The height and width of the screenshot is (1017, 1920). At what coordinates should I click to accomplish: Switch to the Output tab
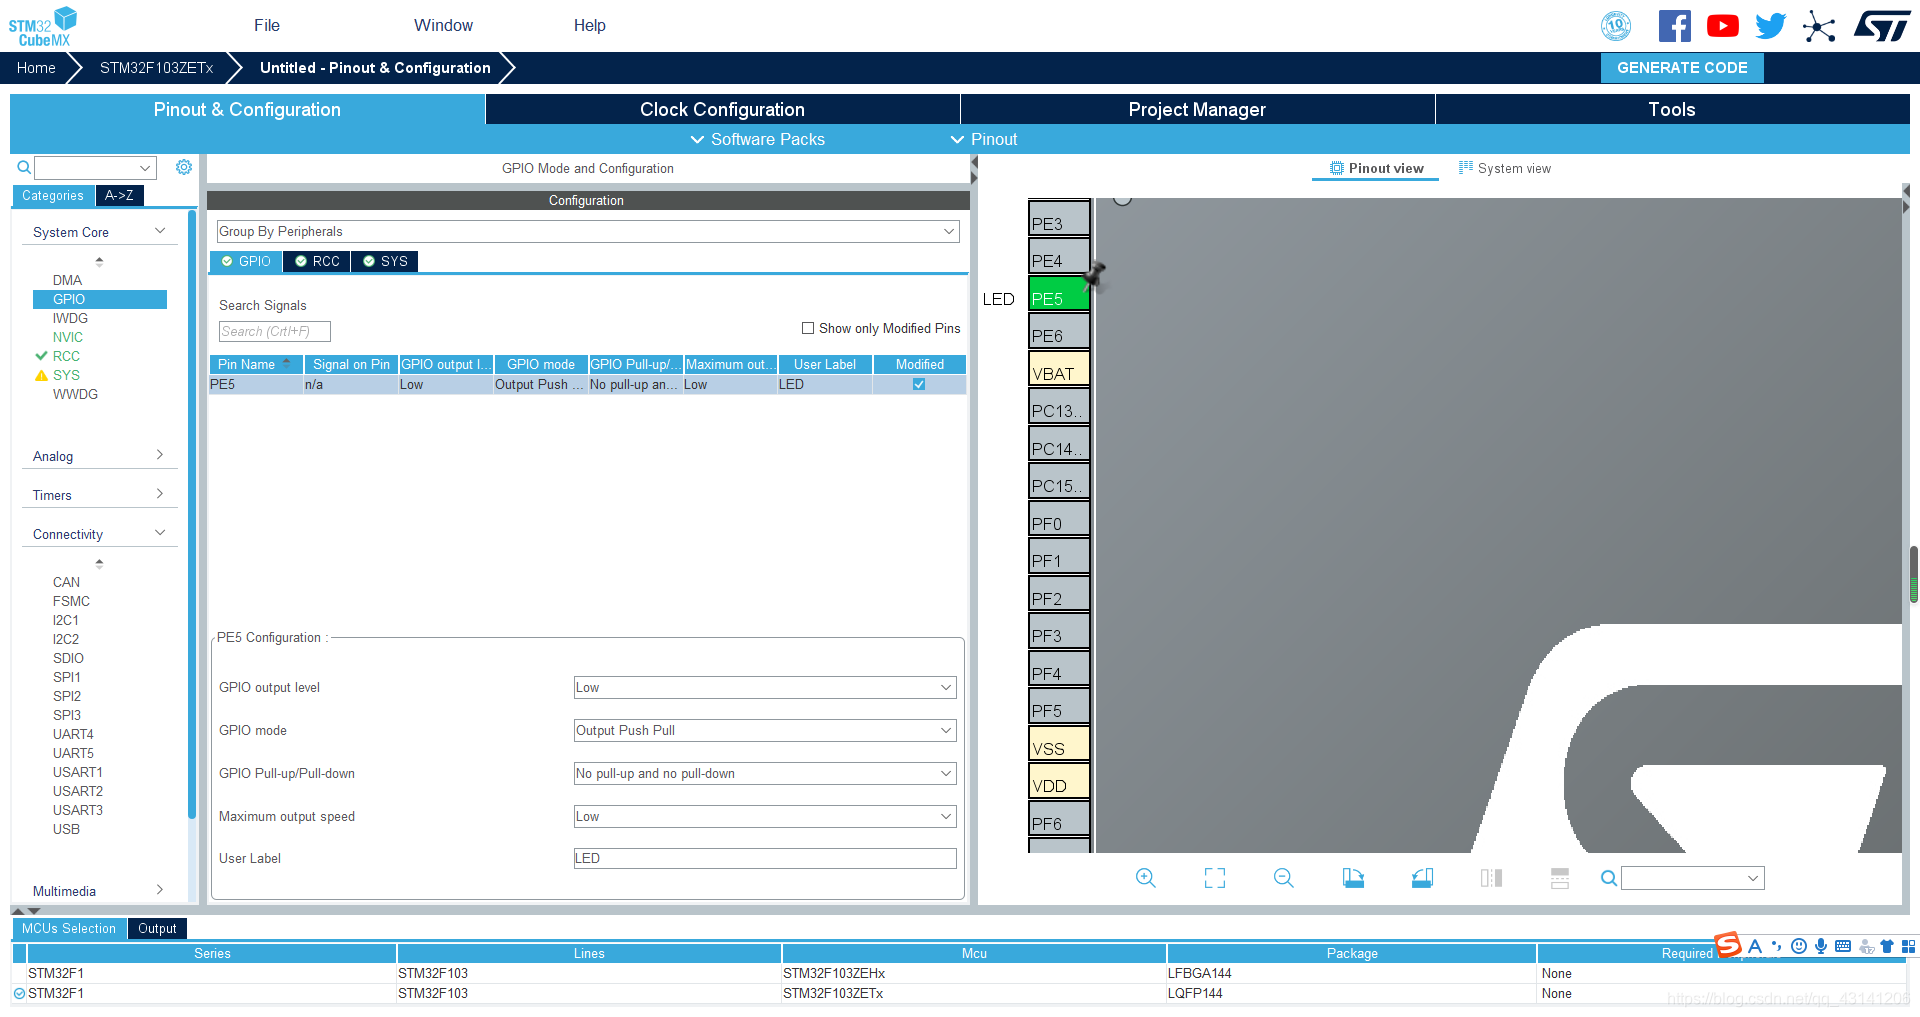click(x=157, y=928)
